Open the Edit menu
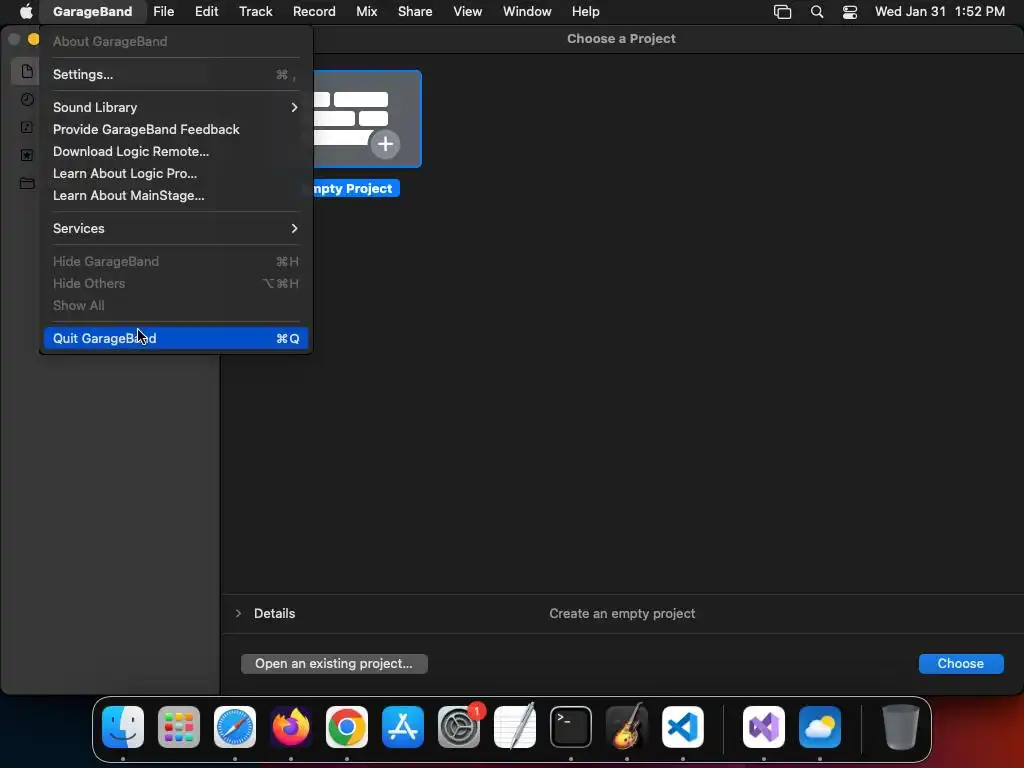 pyautogui.click(x=206, y=11)
